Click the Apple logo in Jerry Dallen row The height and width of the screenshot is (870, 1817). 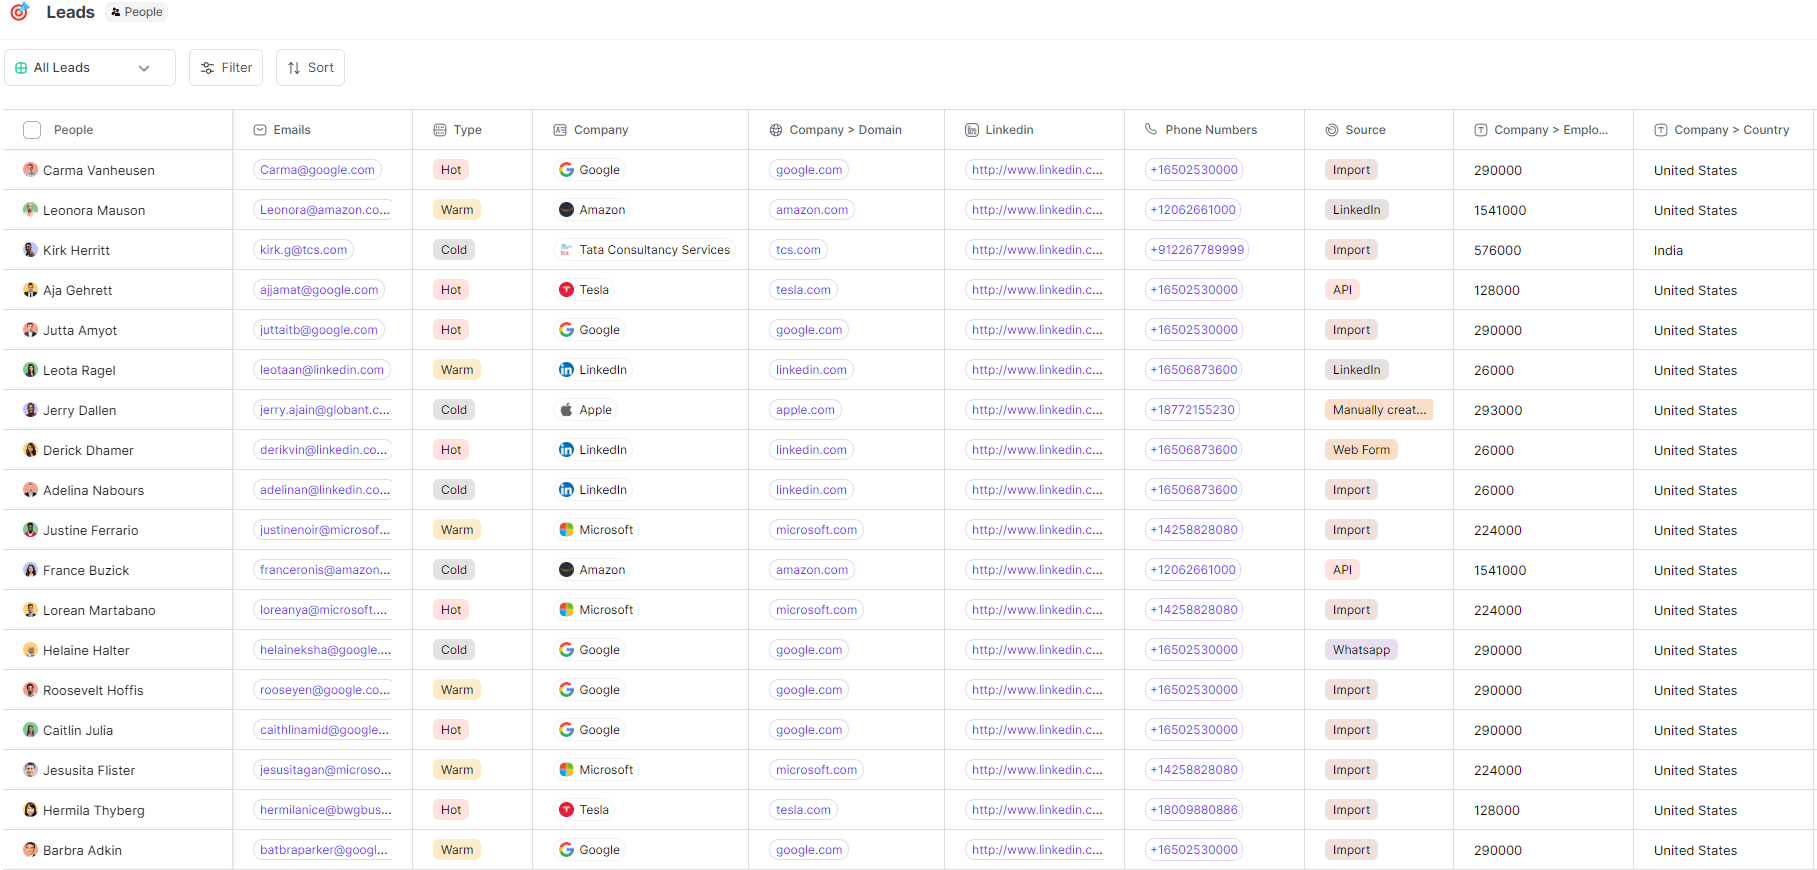pyautogui.click(x=566, y=410)
